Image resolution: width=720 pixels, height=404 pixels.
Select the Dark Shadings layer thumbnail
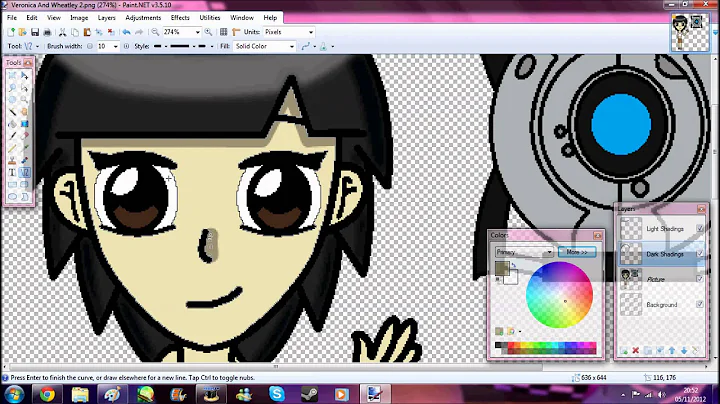[x=631, y=253]
